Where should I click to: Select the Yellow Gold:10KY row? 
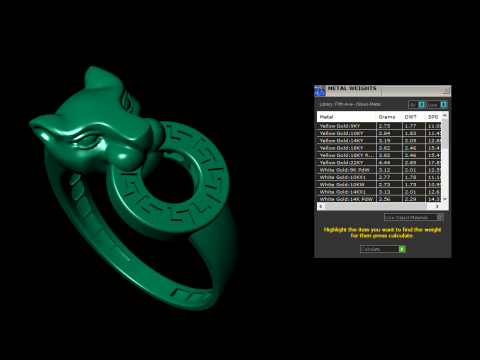[x=379, y=133]
